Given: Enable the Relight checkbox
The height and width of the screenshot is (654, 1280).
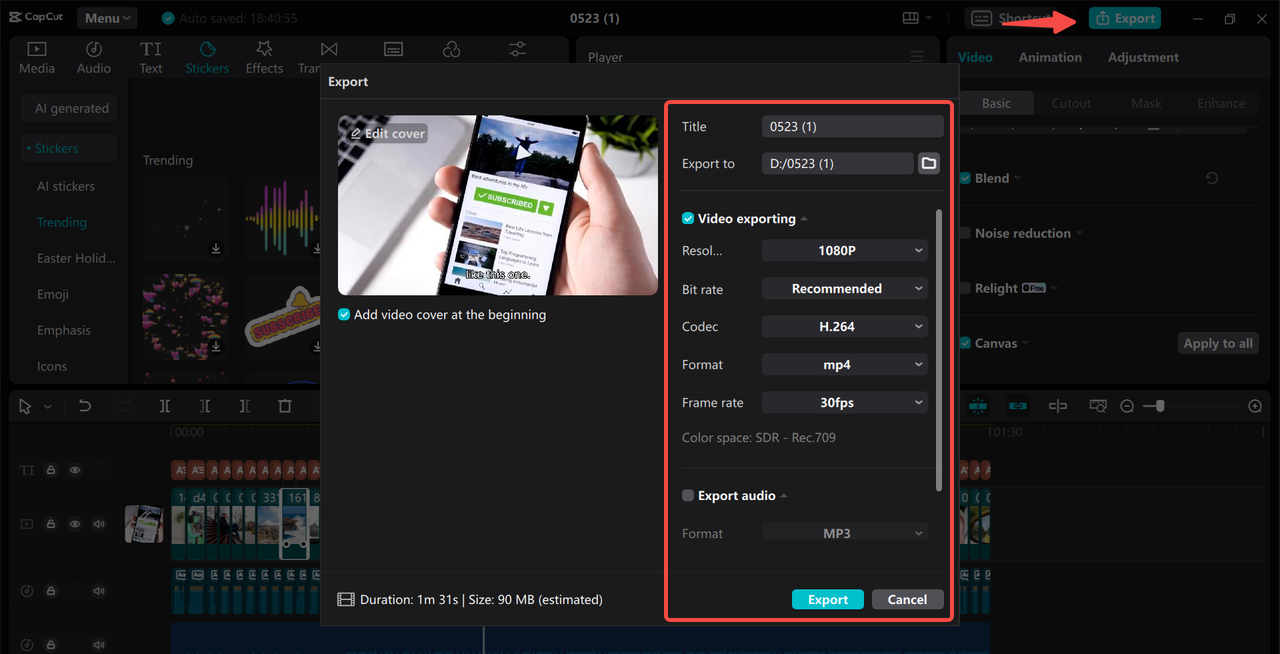Looking at the screenshot, I should [x=966, y=288].
